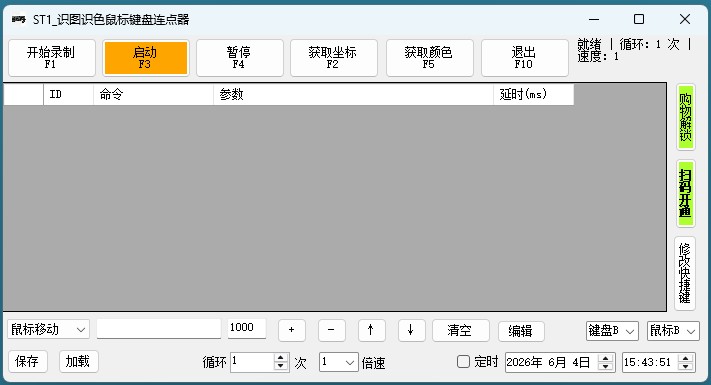Pause using the 暂停 F4 button
Viewport: 711px width, 385px height.
[x=239, y=58]
